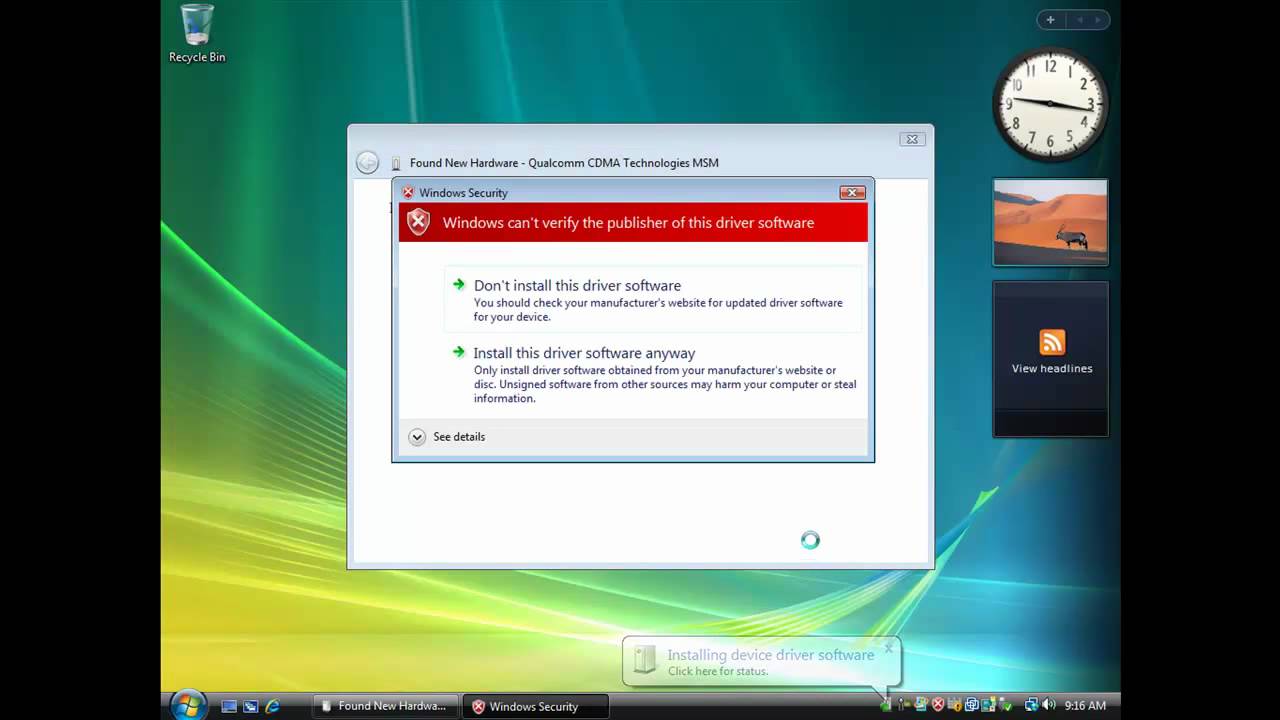Click the 9:16 AM taskbar clock
1280x720 pixels.
(1085, 705)
